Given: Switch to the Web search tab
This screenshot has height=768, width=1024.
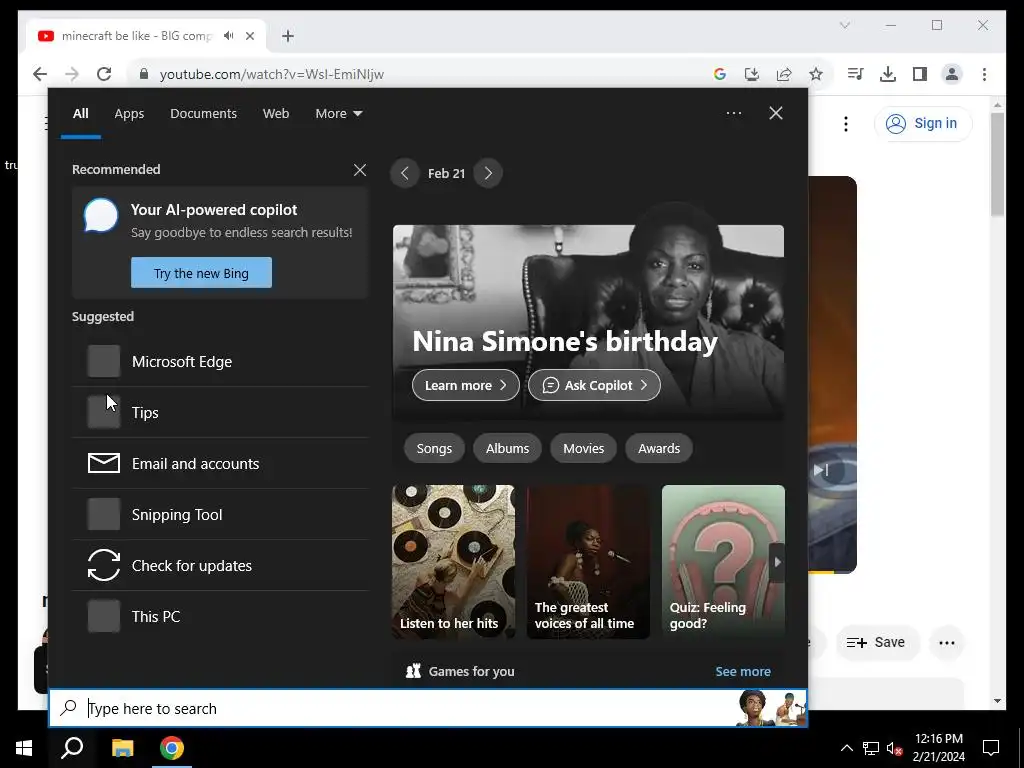Looking at the screenshot, I should [276, 114].
